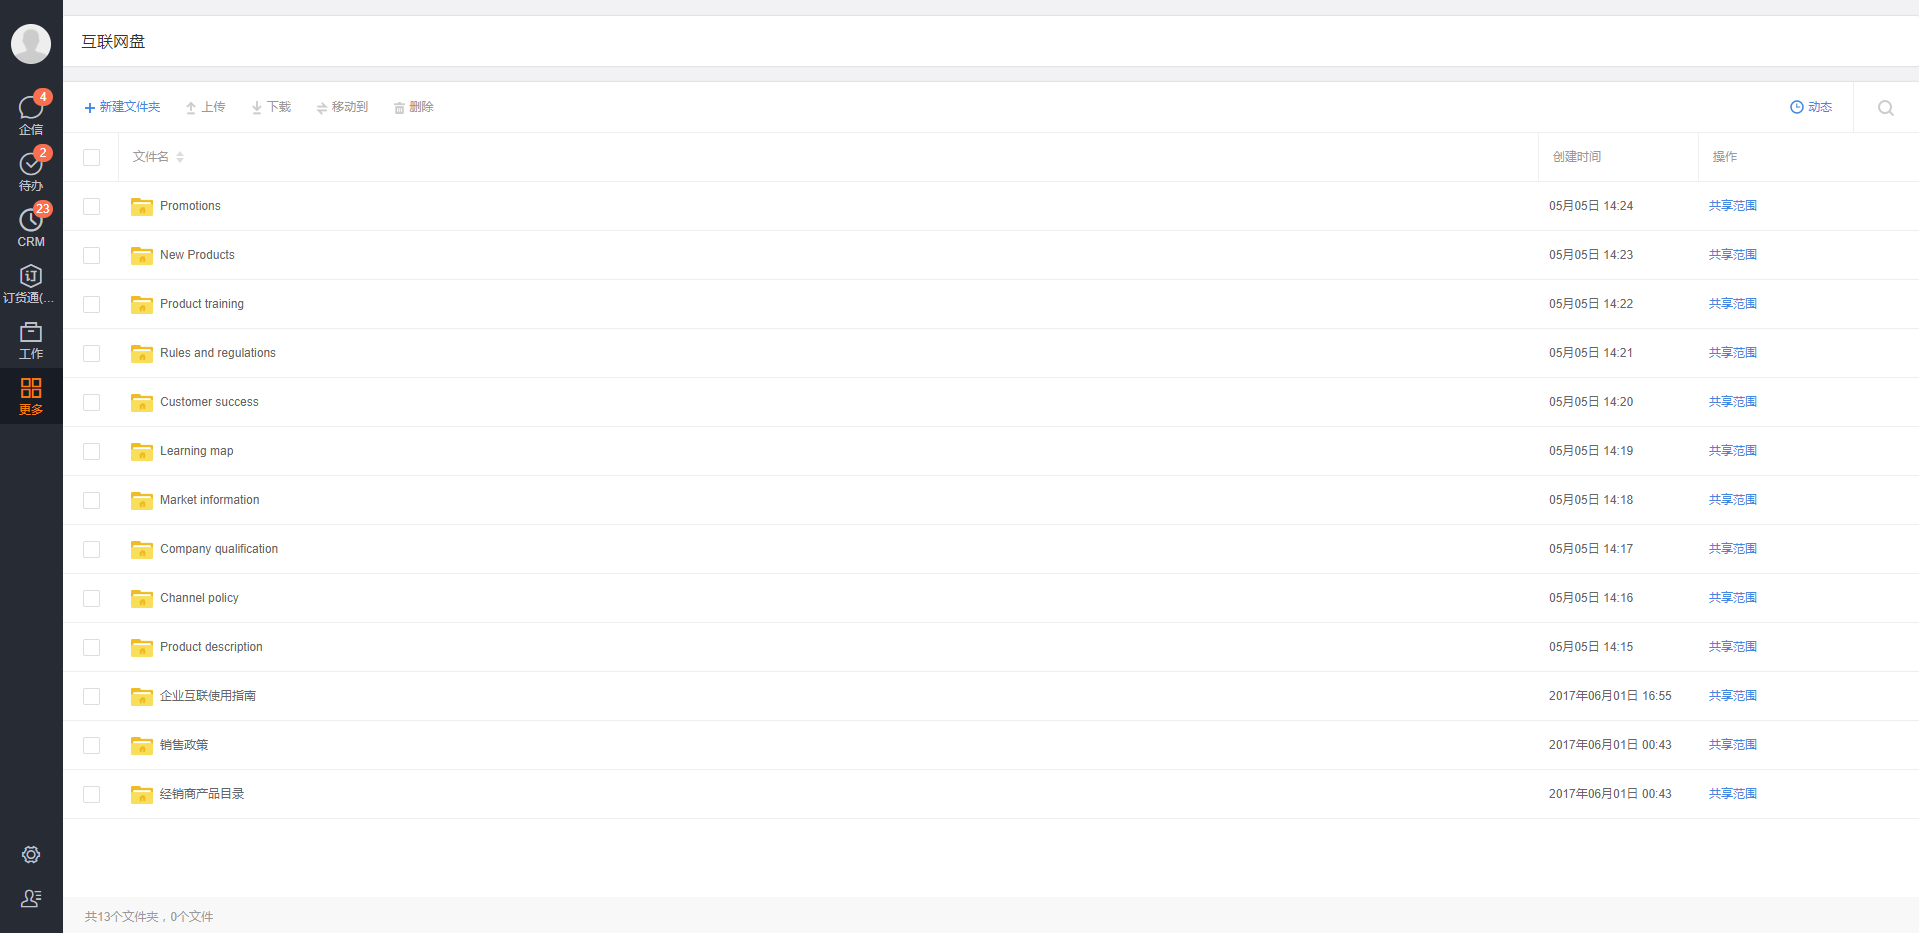The image size is (1919, 933).
Task: Open the 动态 activity link
Action: pyautogui.click(x=1811, y=107)
